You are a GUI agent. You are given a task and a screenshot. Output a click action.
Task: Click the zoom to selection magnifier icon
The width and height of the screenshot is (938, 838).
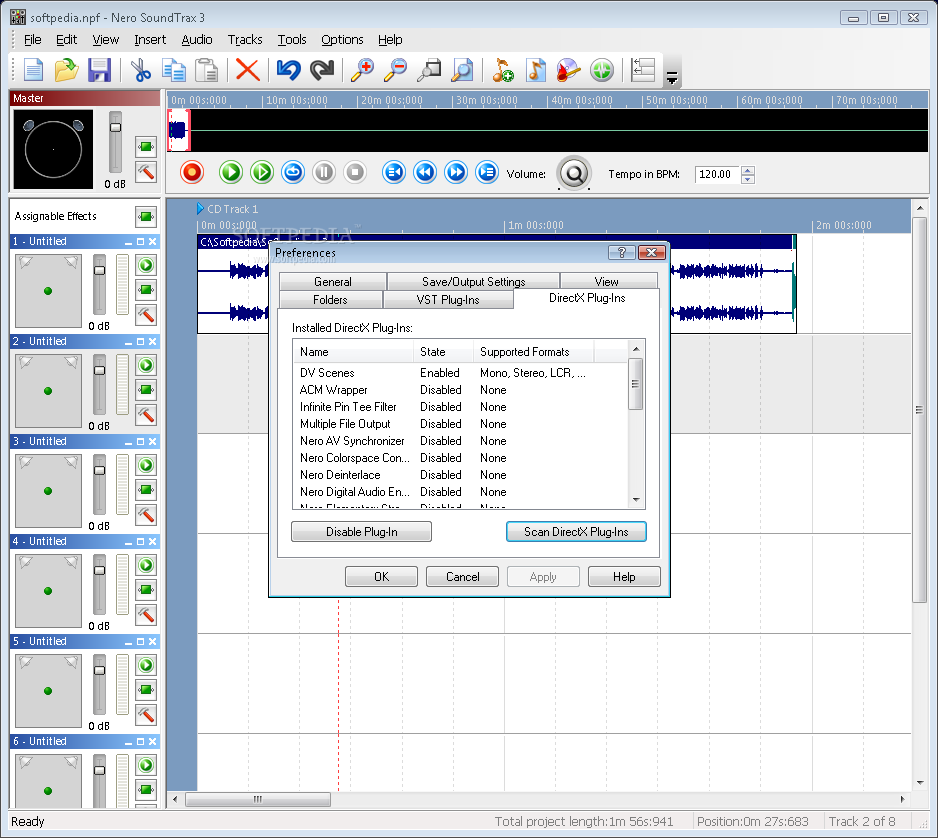pyautogui.click(x=429, y=71)
